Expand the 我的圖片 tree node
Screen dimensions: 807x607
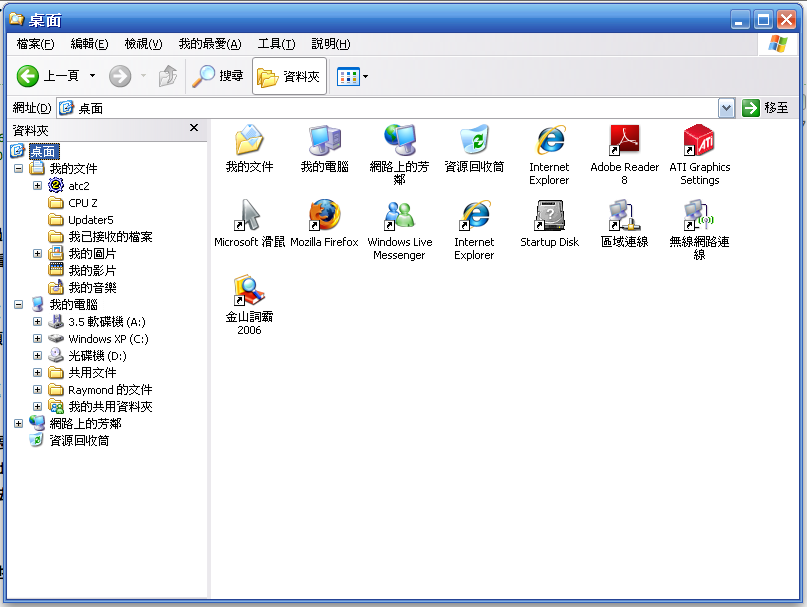coord(37,253)
